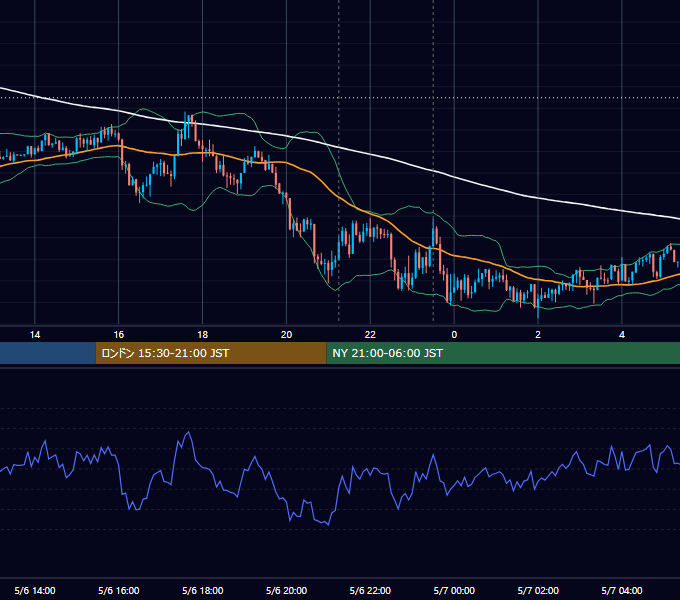Click the 5/6 22:00 date label
This screenshot has height=600, width=680.
[x=370, y=590]
